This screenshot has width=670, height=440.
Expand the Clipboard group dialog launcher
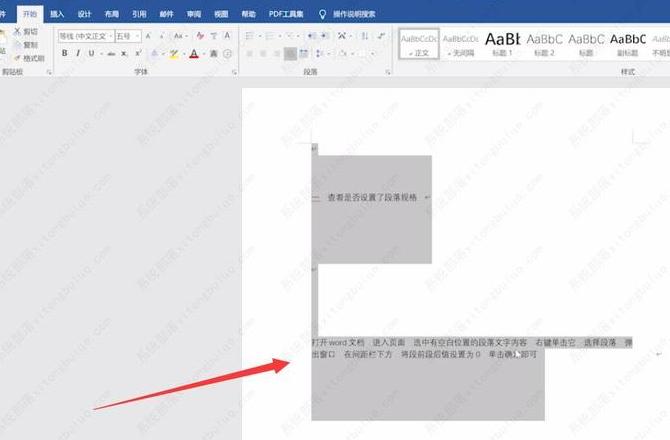[x=49, y=72]
